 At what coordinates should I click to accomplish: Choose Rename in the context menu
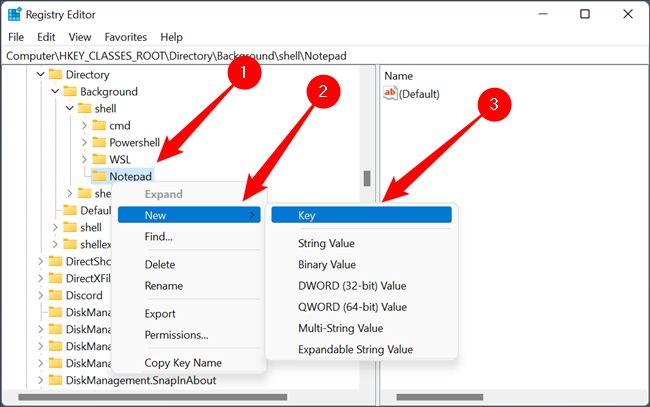tap(189, 286)
